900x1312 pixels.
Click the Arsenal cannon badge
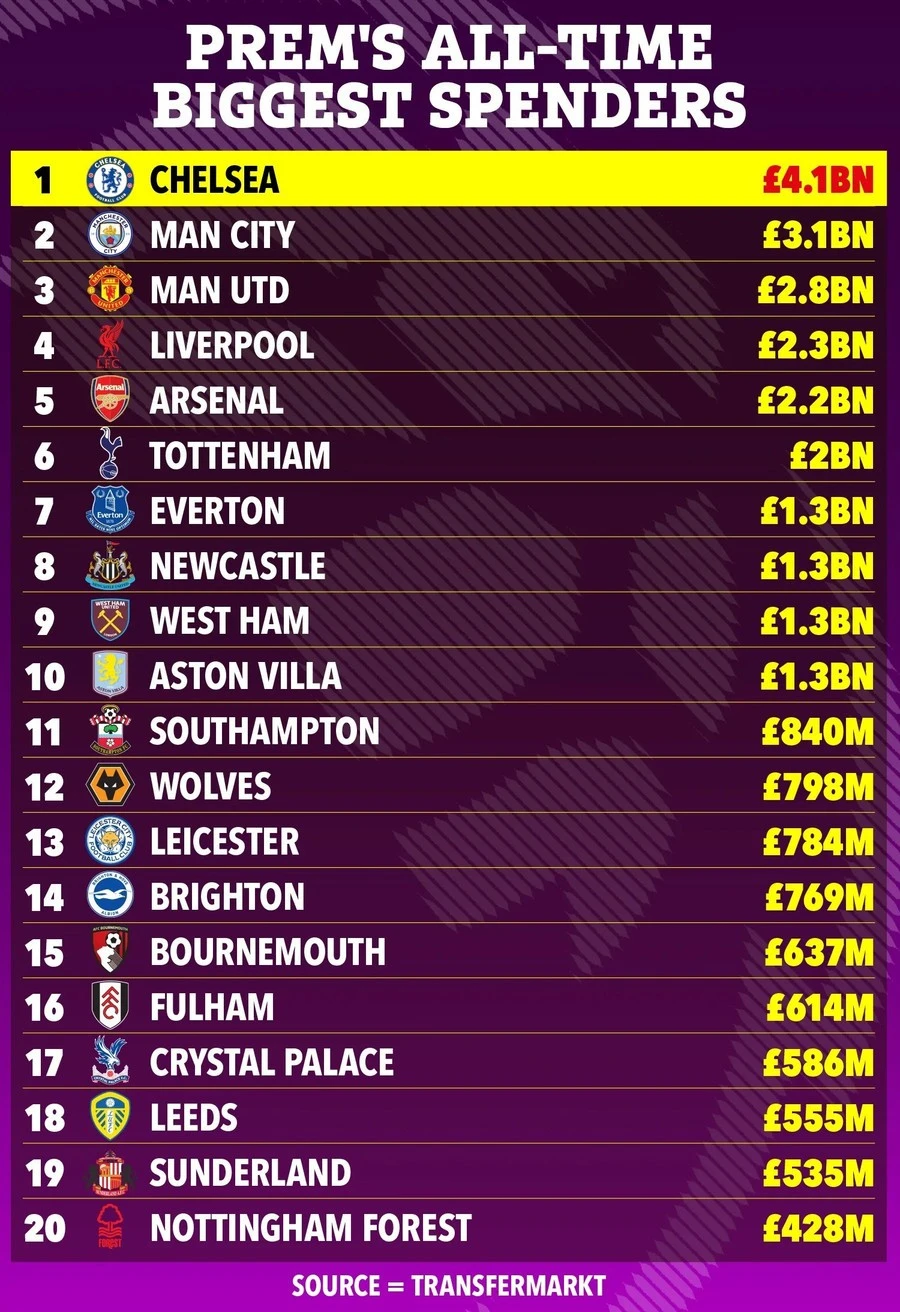point(110,400)
